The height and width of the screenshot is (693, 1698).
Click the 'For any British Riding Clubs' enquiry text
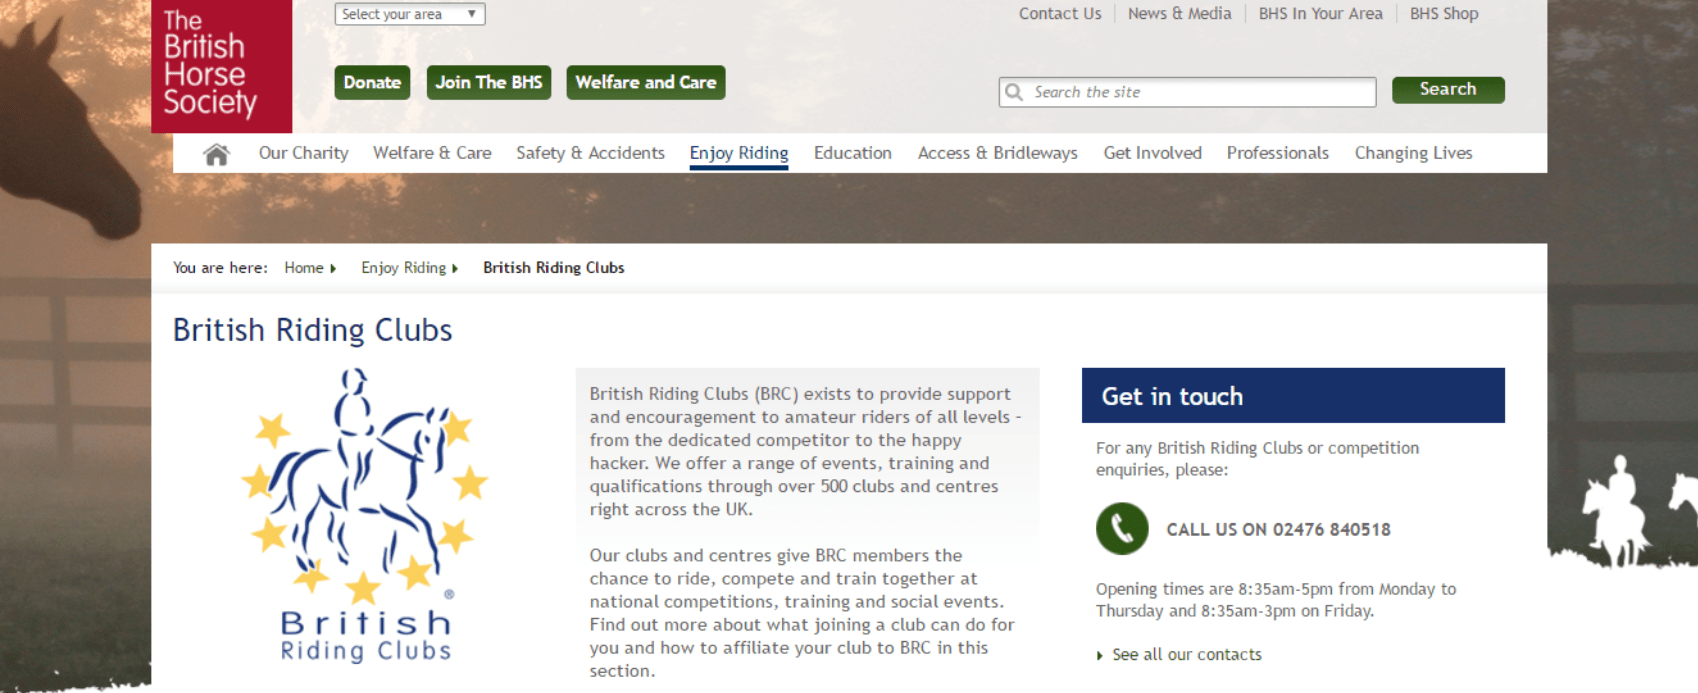coord(1257,459)
